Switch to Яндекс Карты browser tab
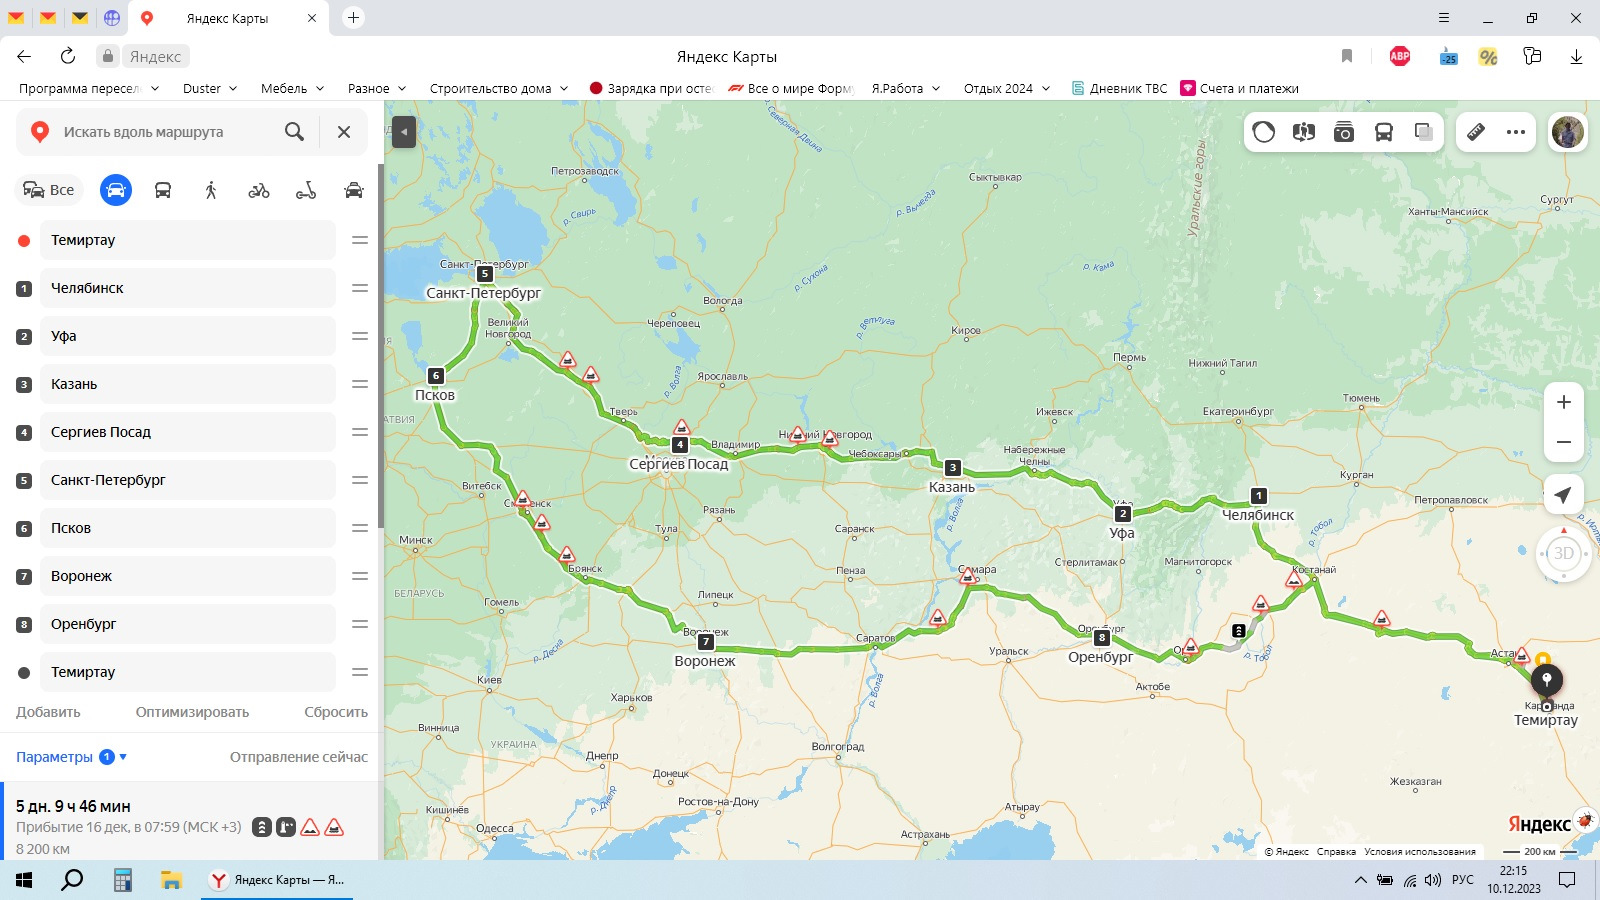This screenshot has width=1600, height=900. coord(228,18)
